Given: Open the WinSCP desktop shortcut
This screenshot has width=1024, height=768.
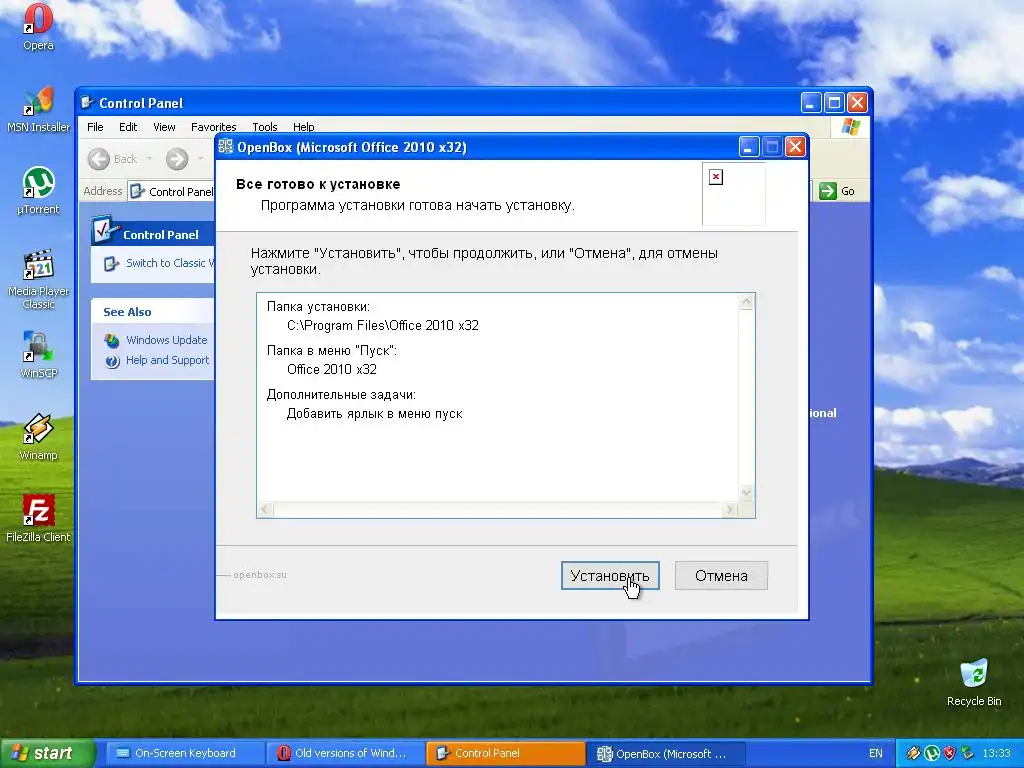Looking at the screenshot, I should click(38, 355).
